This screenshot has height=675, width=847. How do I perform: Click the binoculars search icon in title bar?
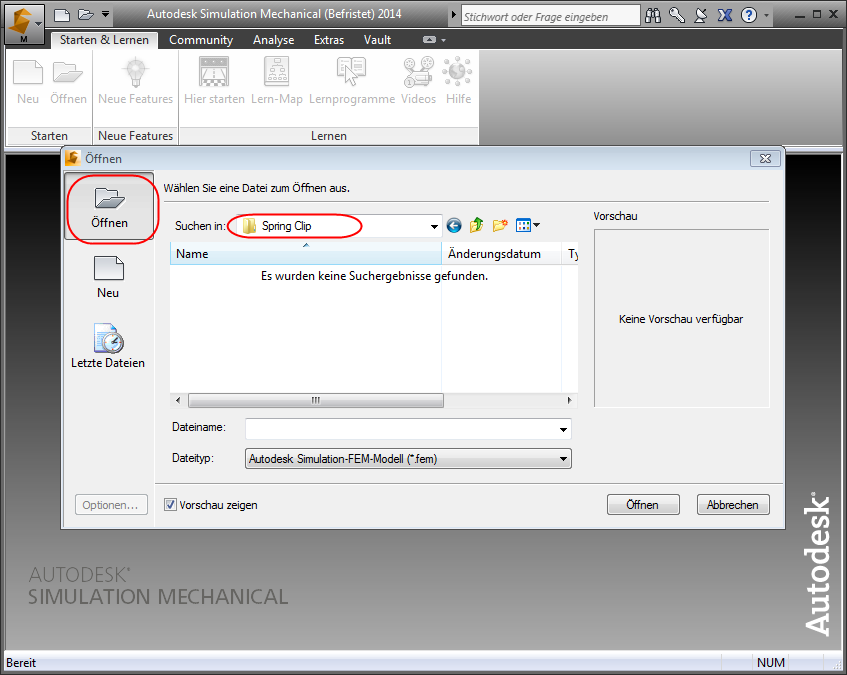(x=653, y=16)
